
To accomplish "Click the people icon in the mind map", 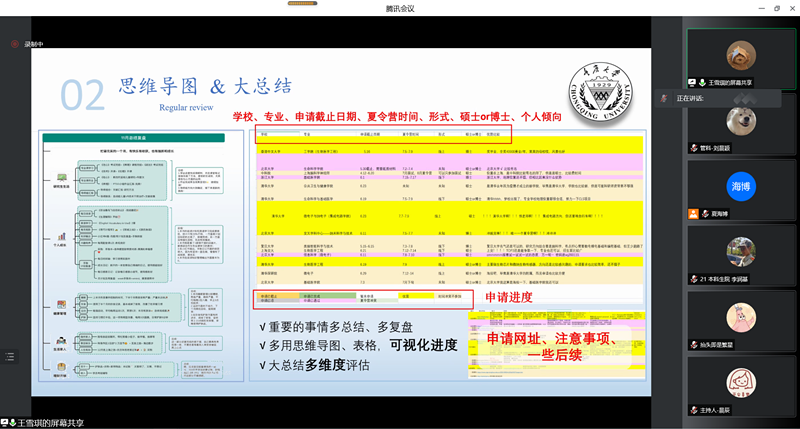I will pos(61,341).
